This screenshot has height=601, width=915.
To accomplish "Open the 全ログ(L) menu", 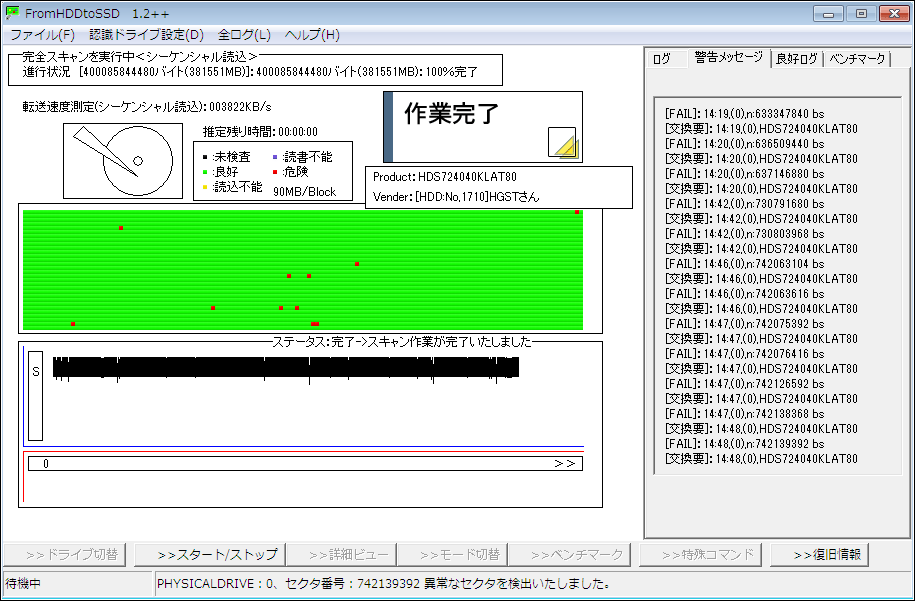I will 244,35.
